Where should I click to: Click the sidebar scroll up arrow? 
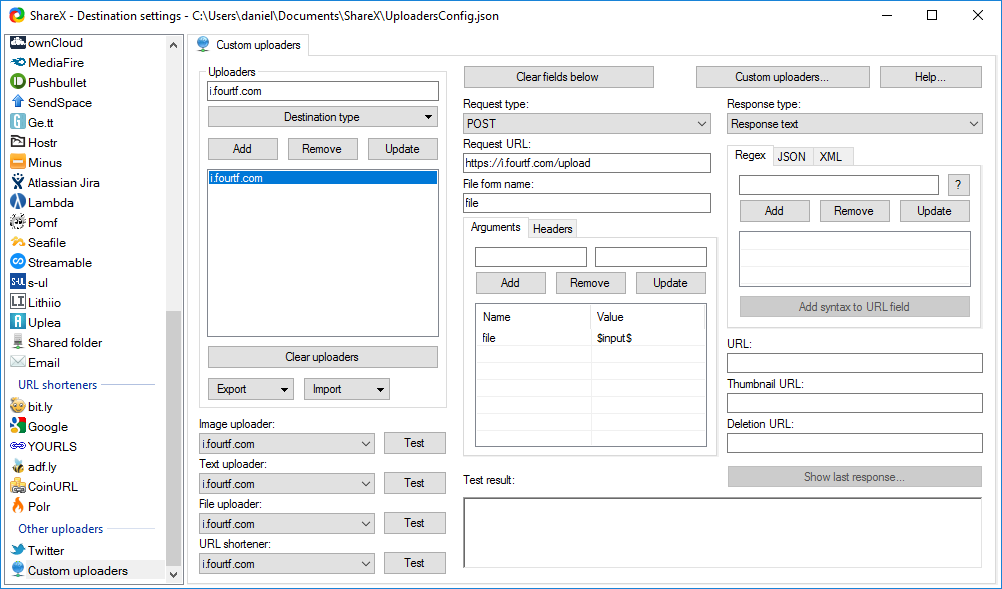[173, 45]
